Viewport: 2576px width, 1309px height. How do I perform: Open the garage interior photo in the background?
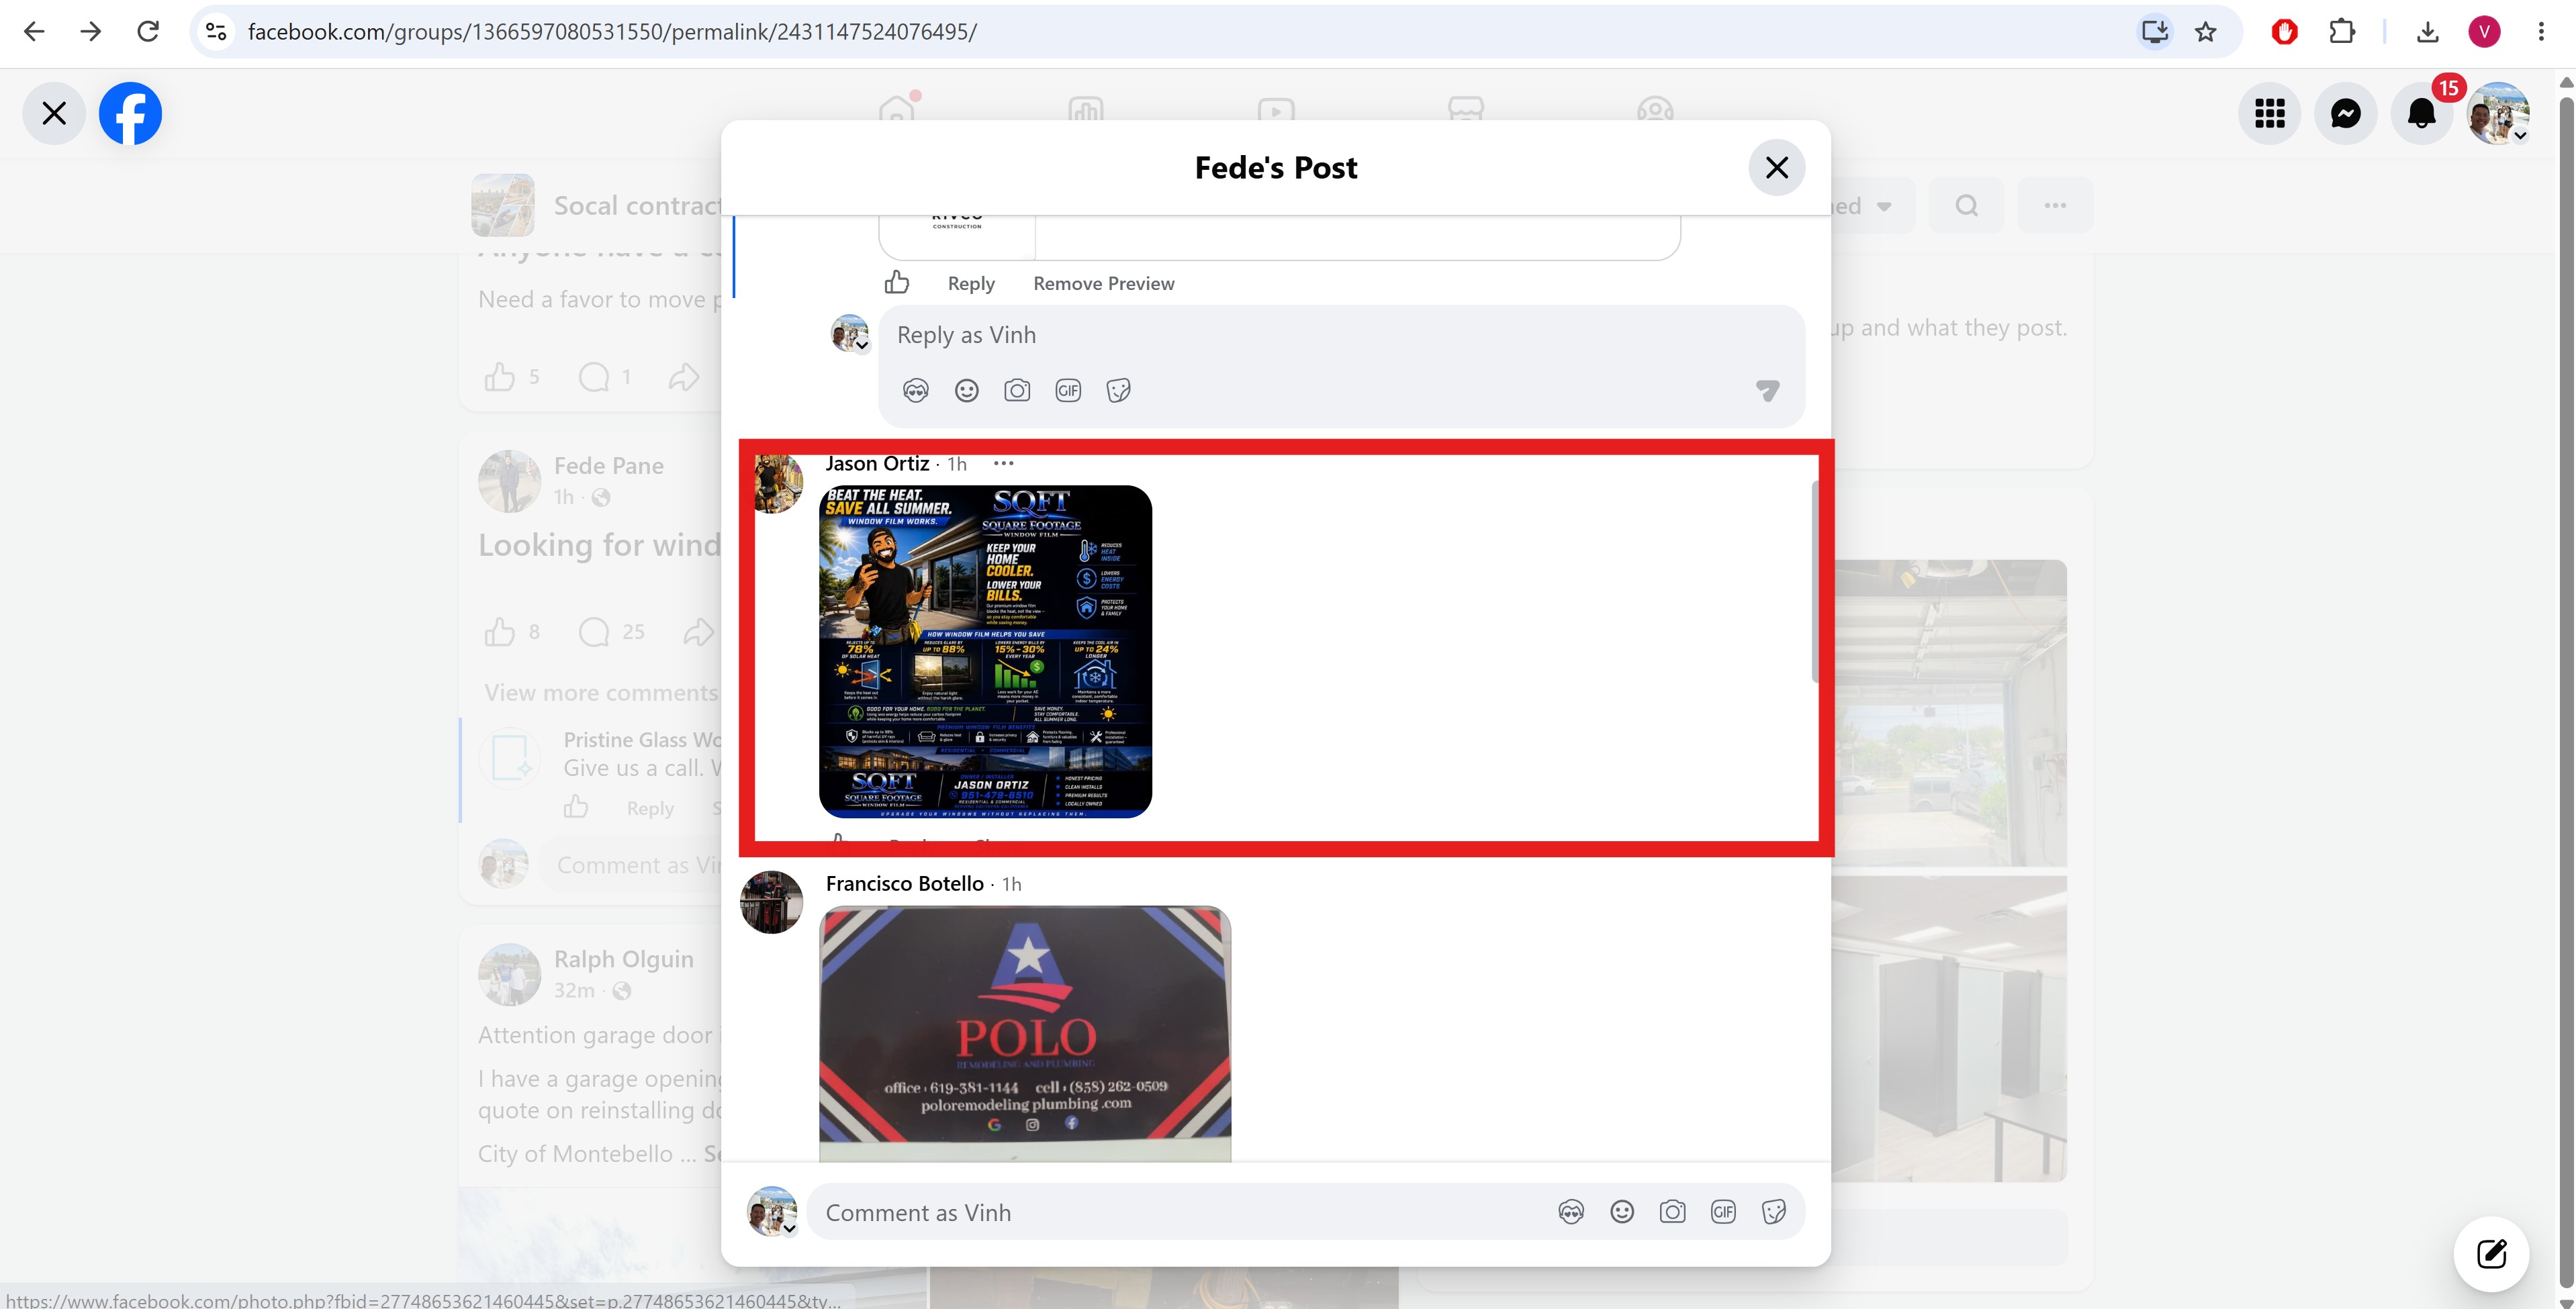coord(1950,713)
